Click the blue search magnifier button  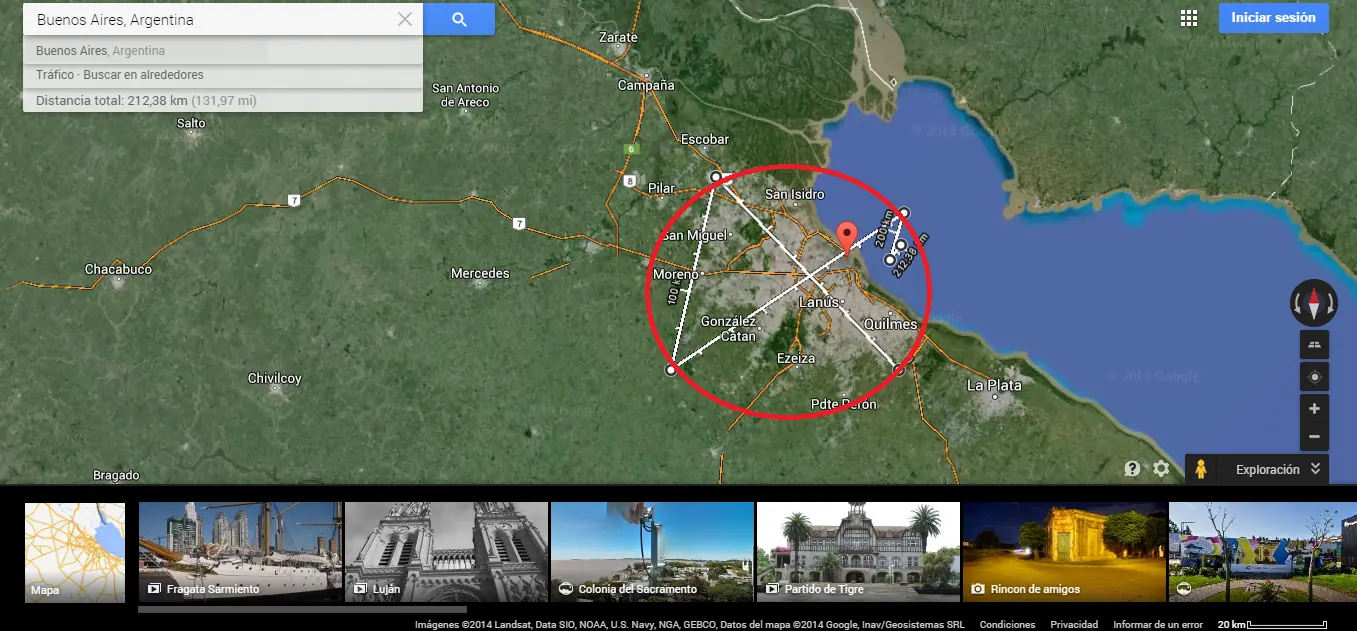point(459,19)
